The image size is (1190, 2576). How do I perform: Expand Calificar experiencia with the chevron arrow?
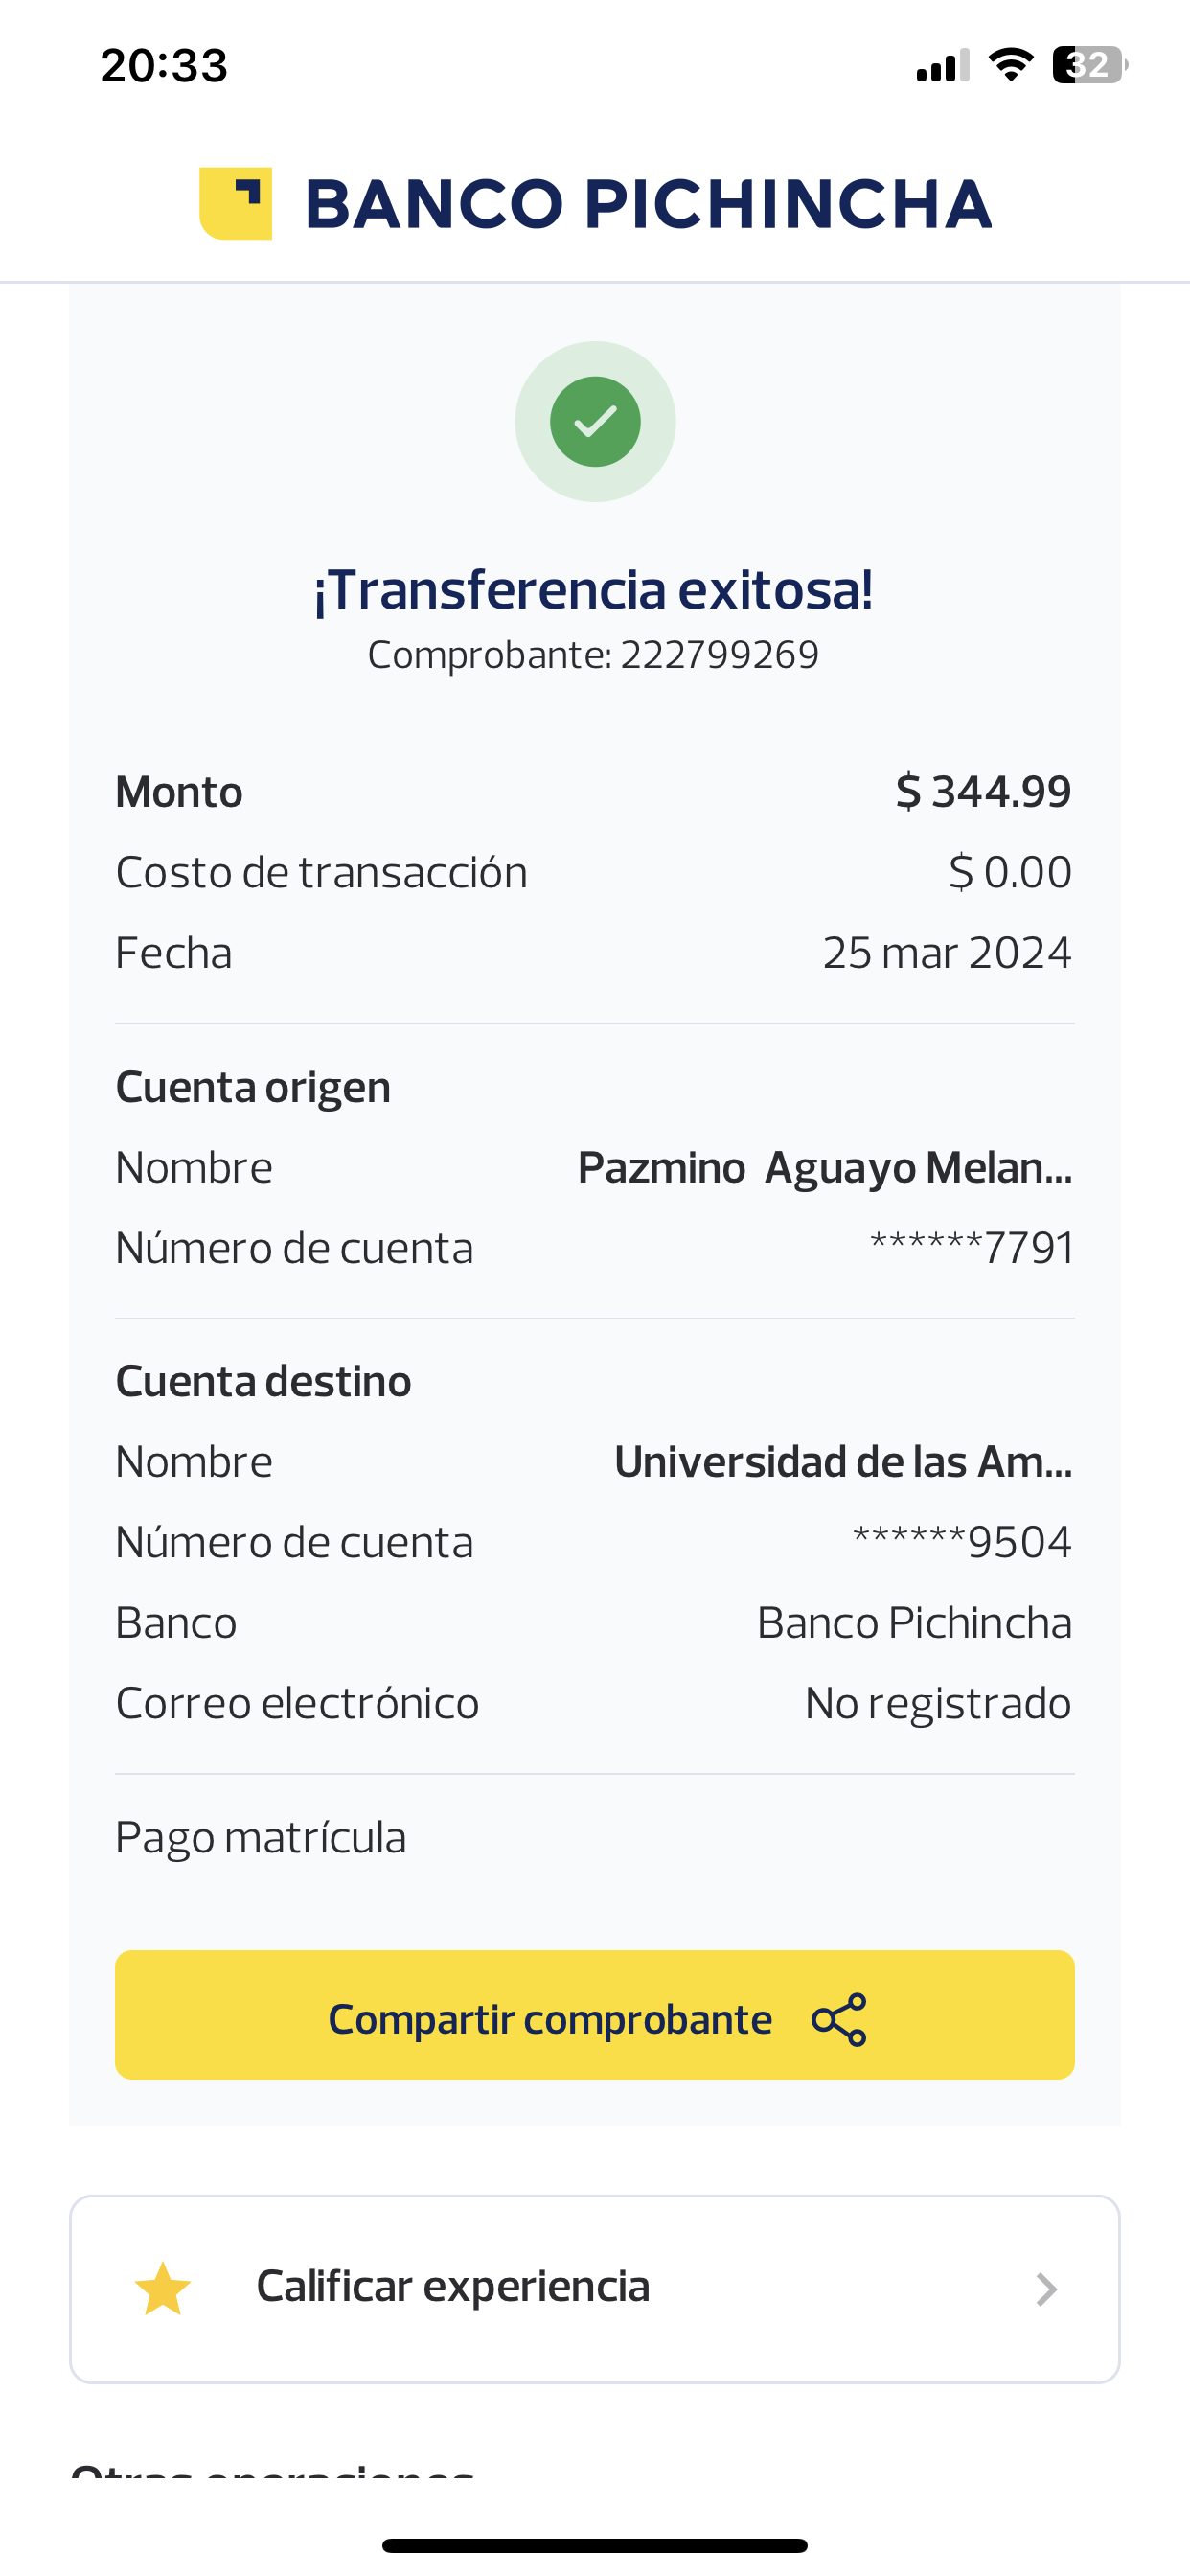point(1046,2289)
